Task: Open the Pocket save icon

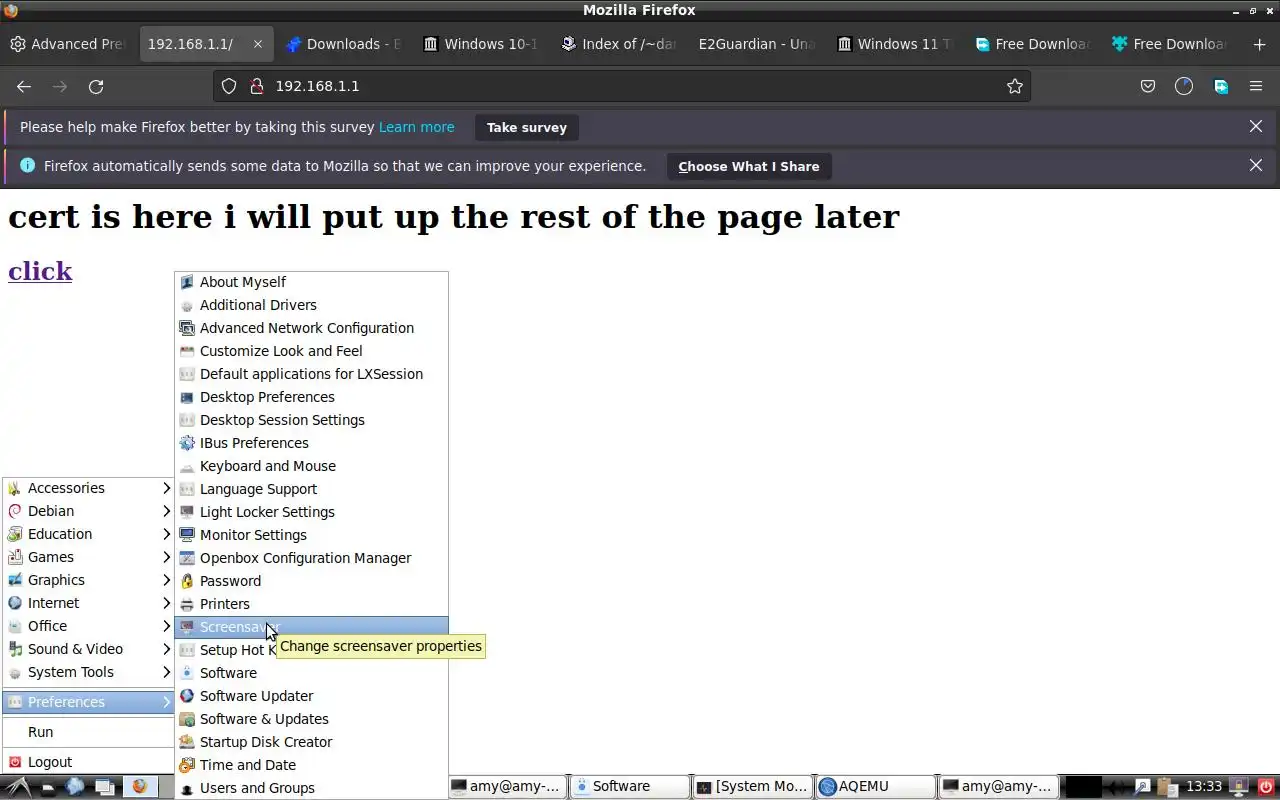Action: point(1148,86)
